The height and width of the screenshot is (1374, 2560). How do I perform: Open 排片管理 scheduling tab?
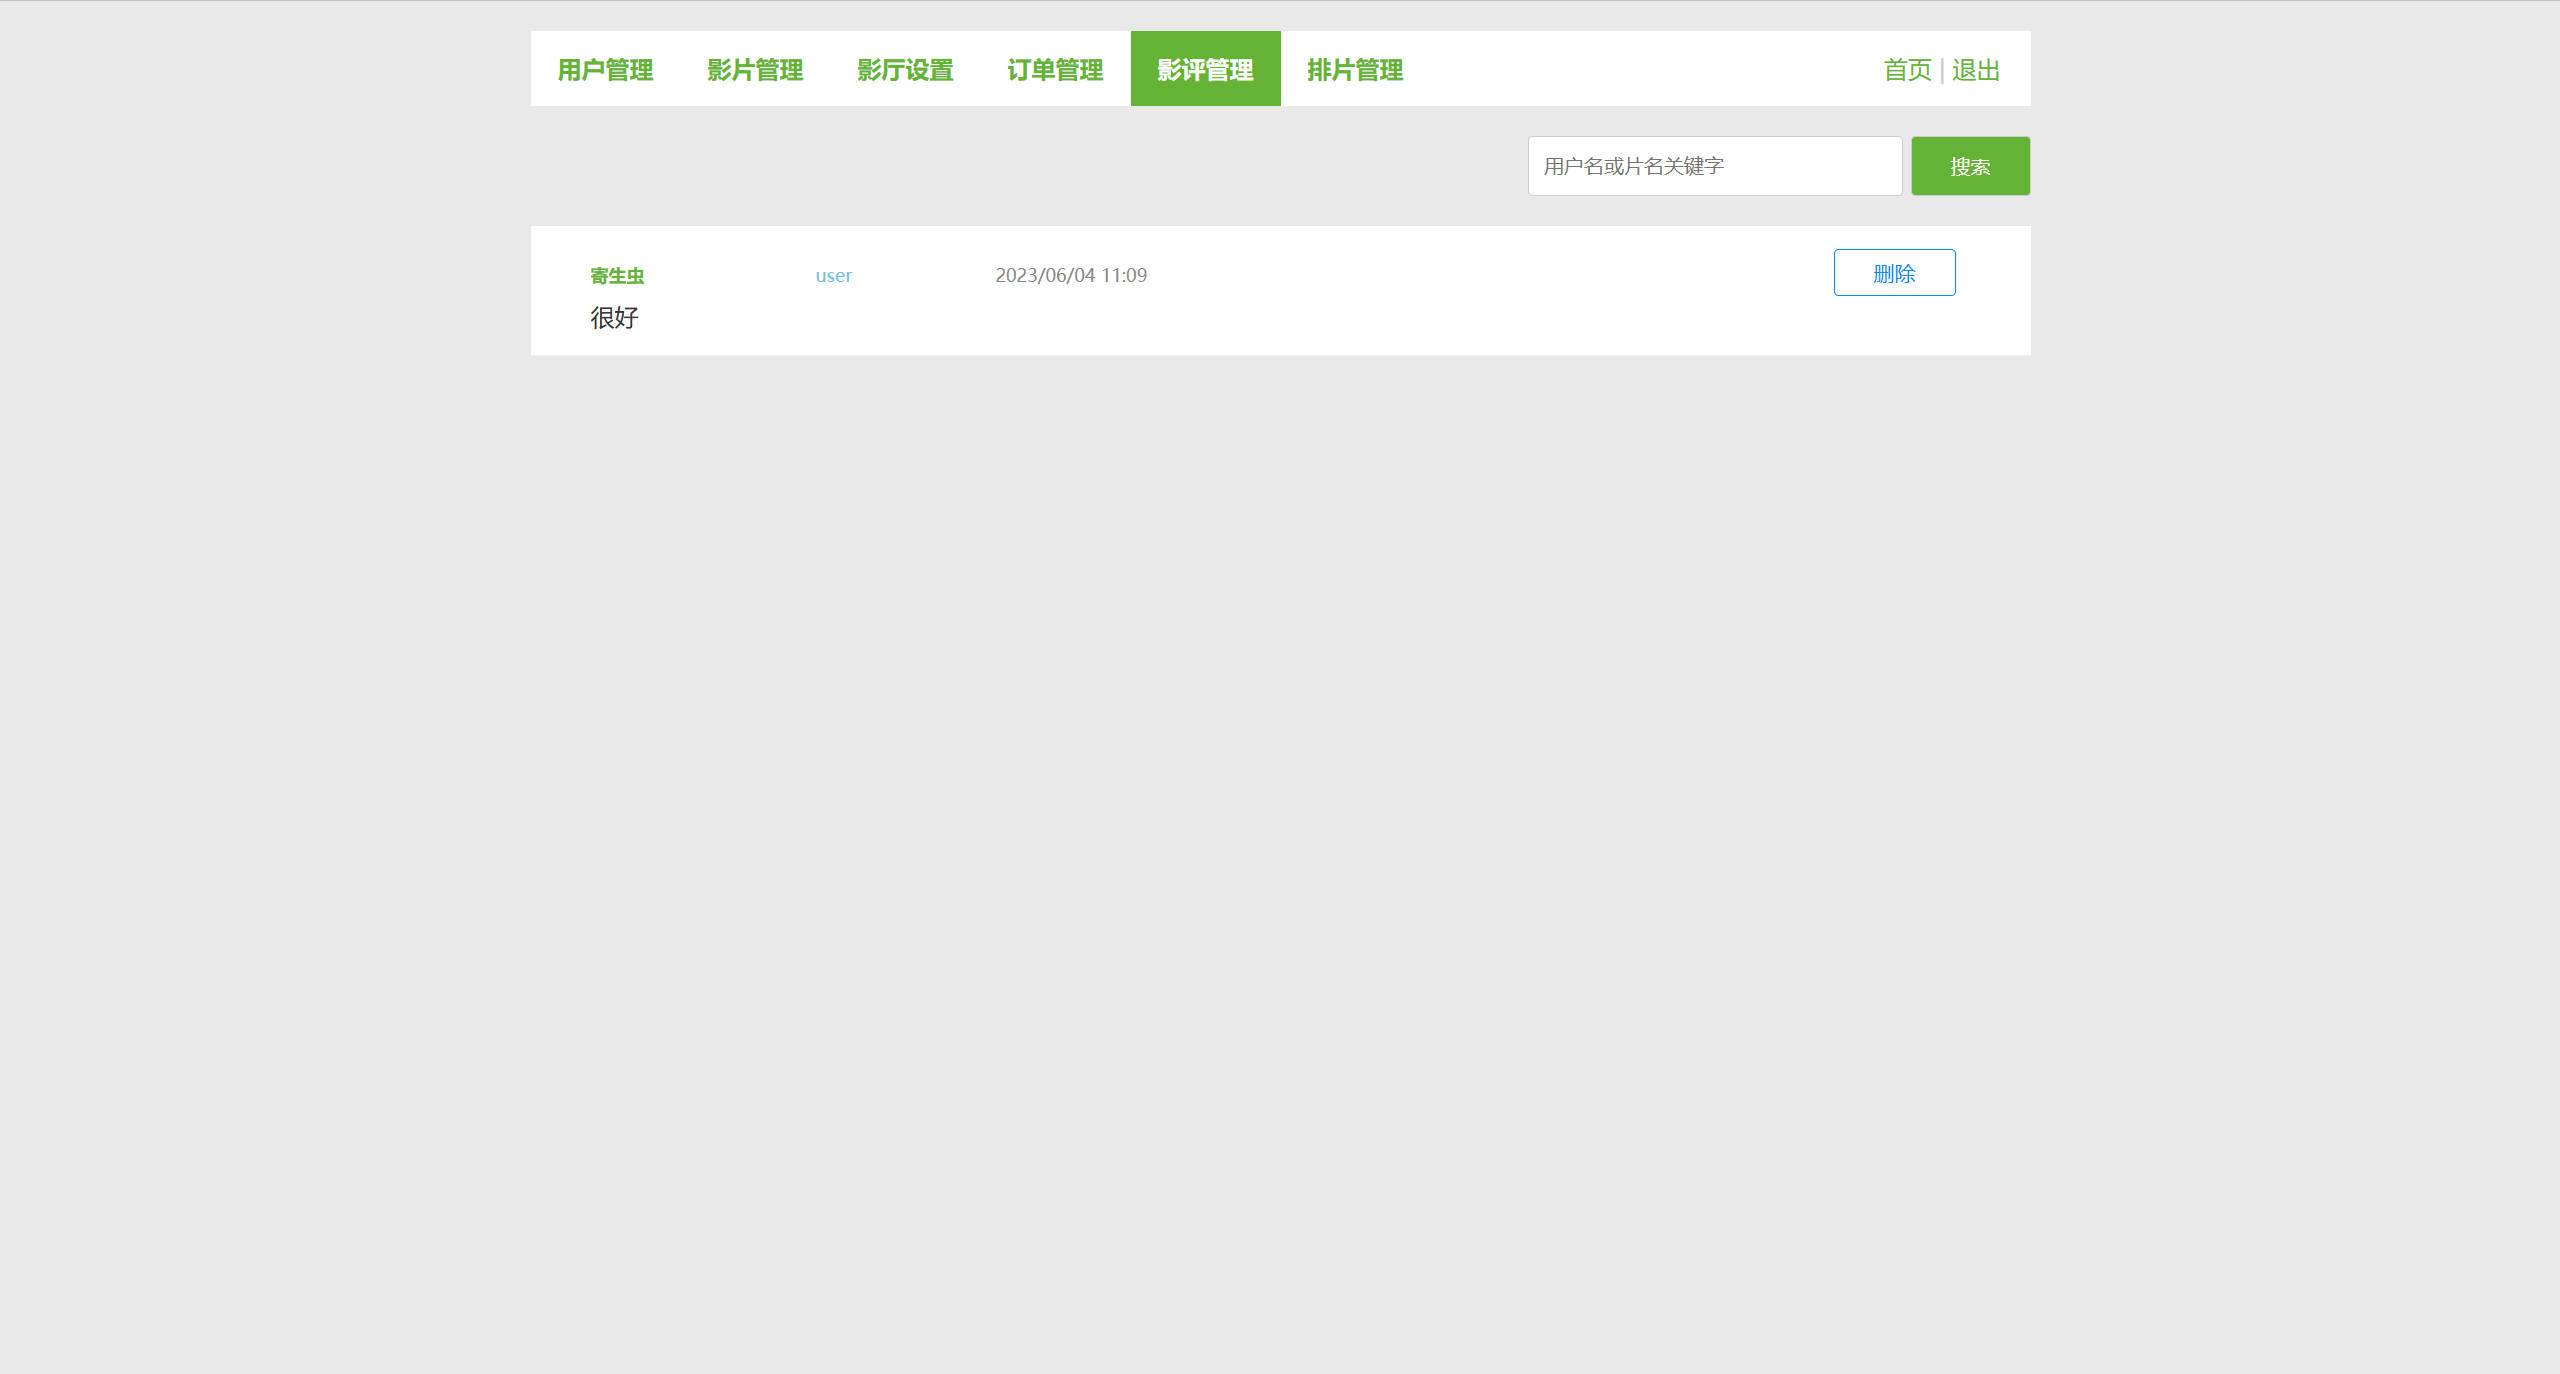tap(1355, 69)
